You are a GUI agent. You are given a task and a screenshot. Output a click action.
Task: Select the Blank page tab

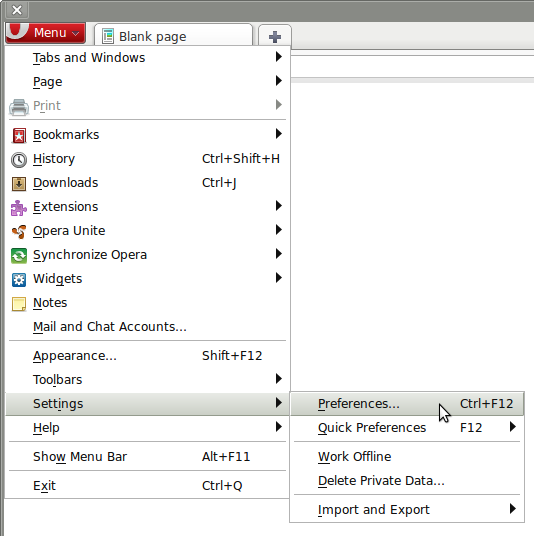pos(174,36)
